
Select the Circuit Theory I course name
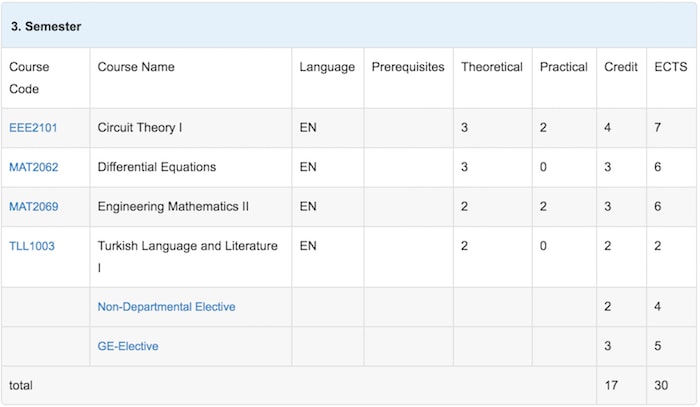pyautogui.click(x=140, y=128)
